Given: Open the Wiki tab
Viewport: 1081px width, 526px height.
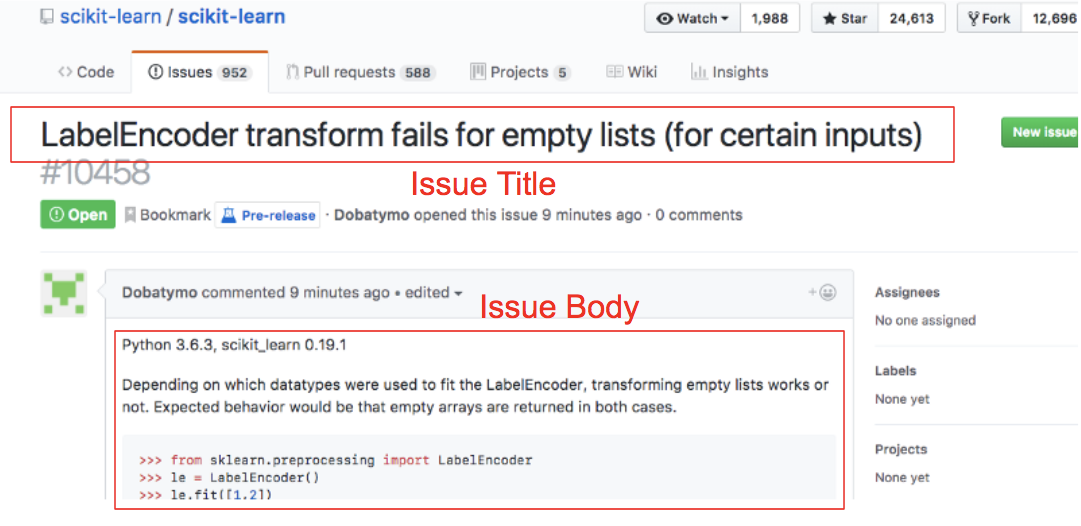Looking at the screenshot, I should coord(632,72).
